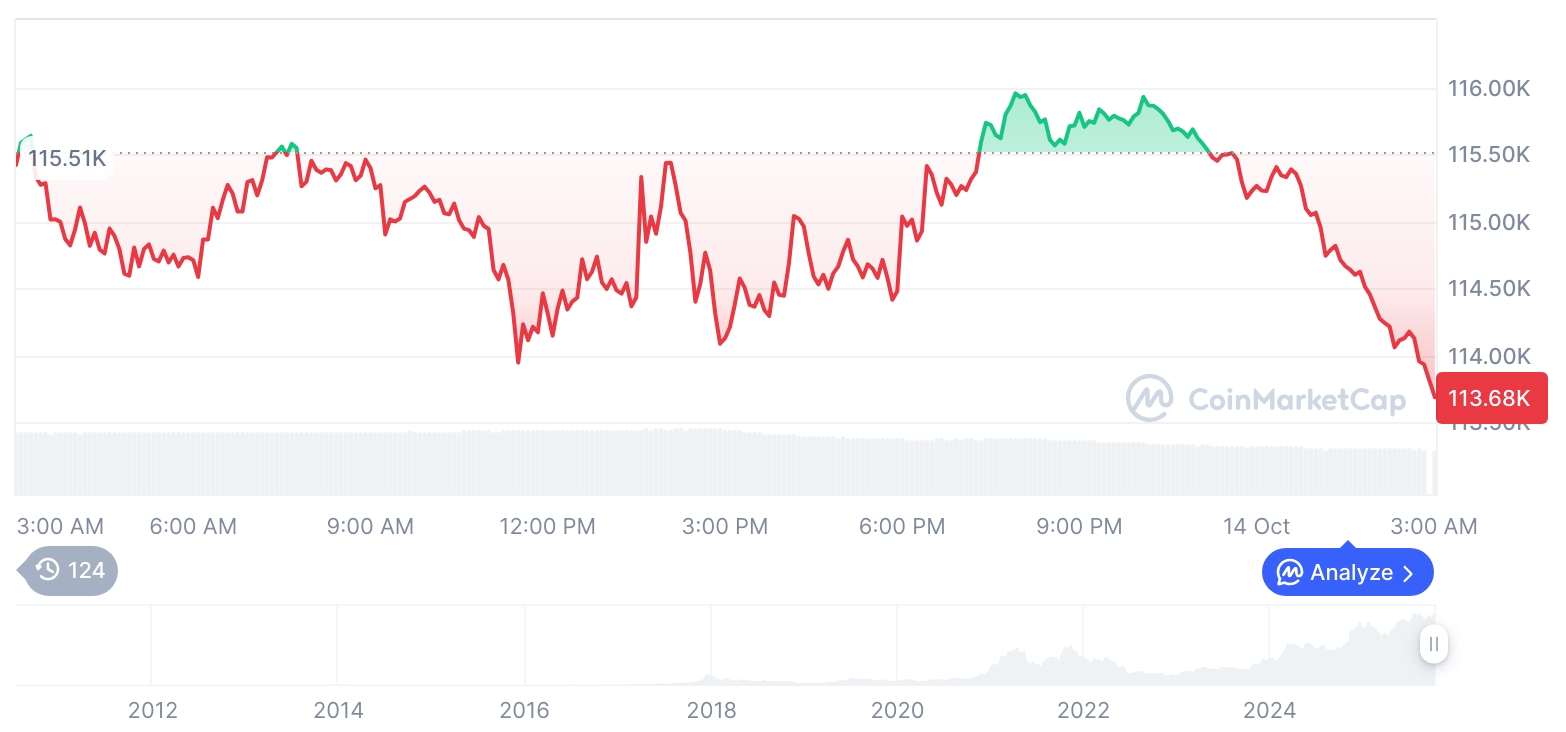Click the history clock icon
The width and height of the screenshot is (1566, 732).
(47, 571)
